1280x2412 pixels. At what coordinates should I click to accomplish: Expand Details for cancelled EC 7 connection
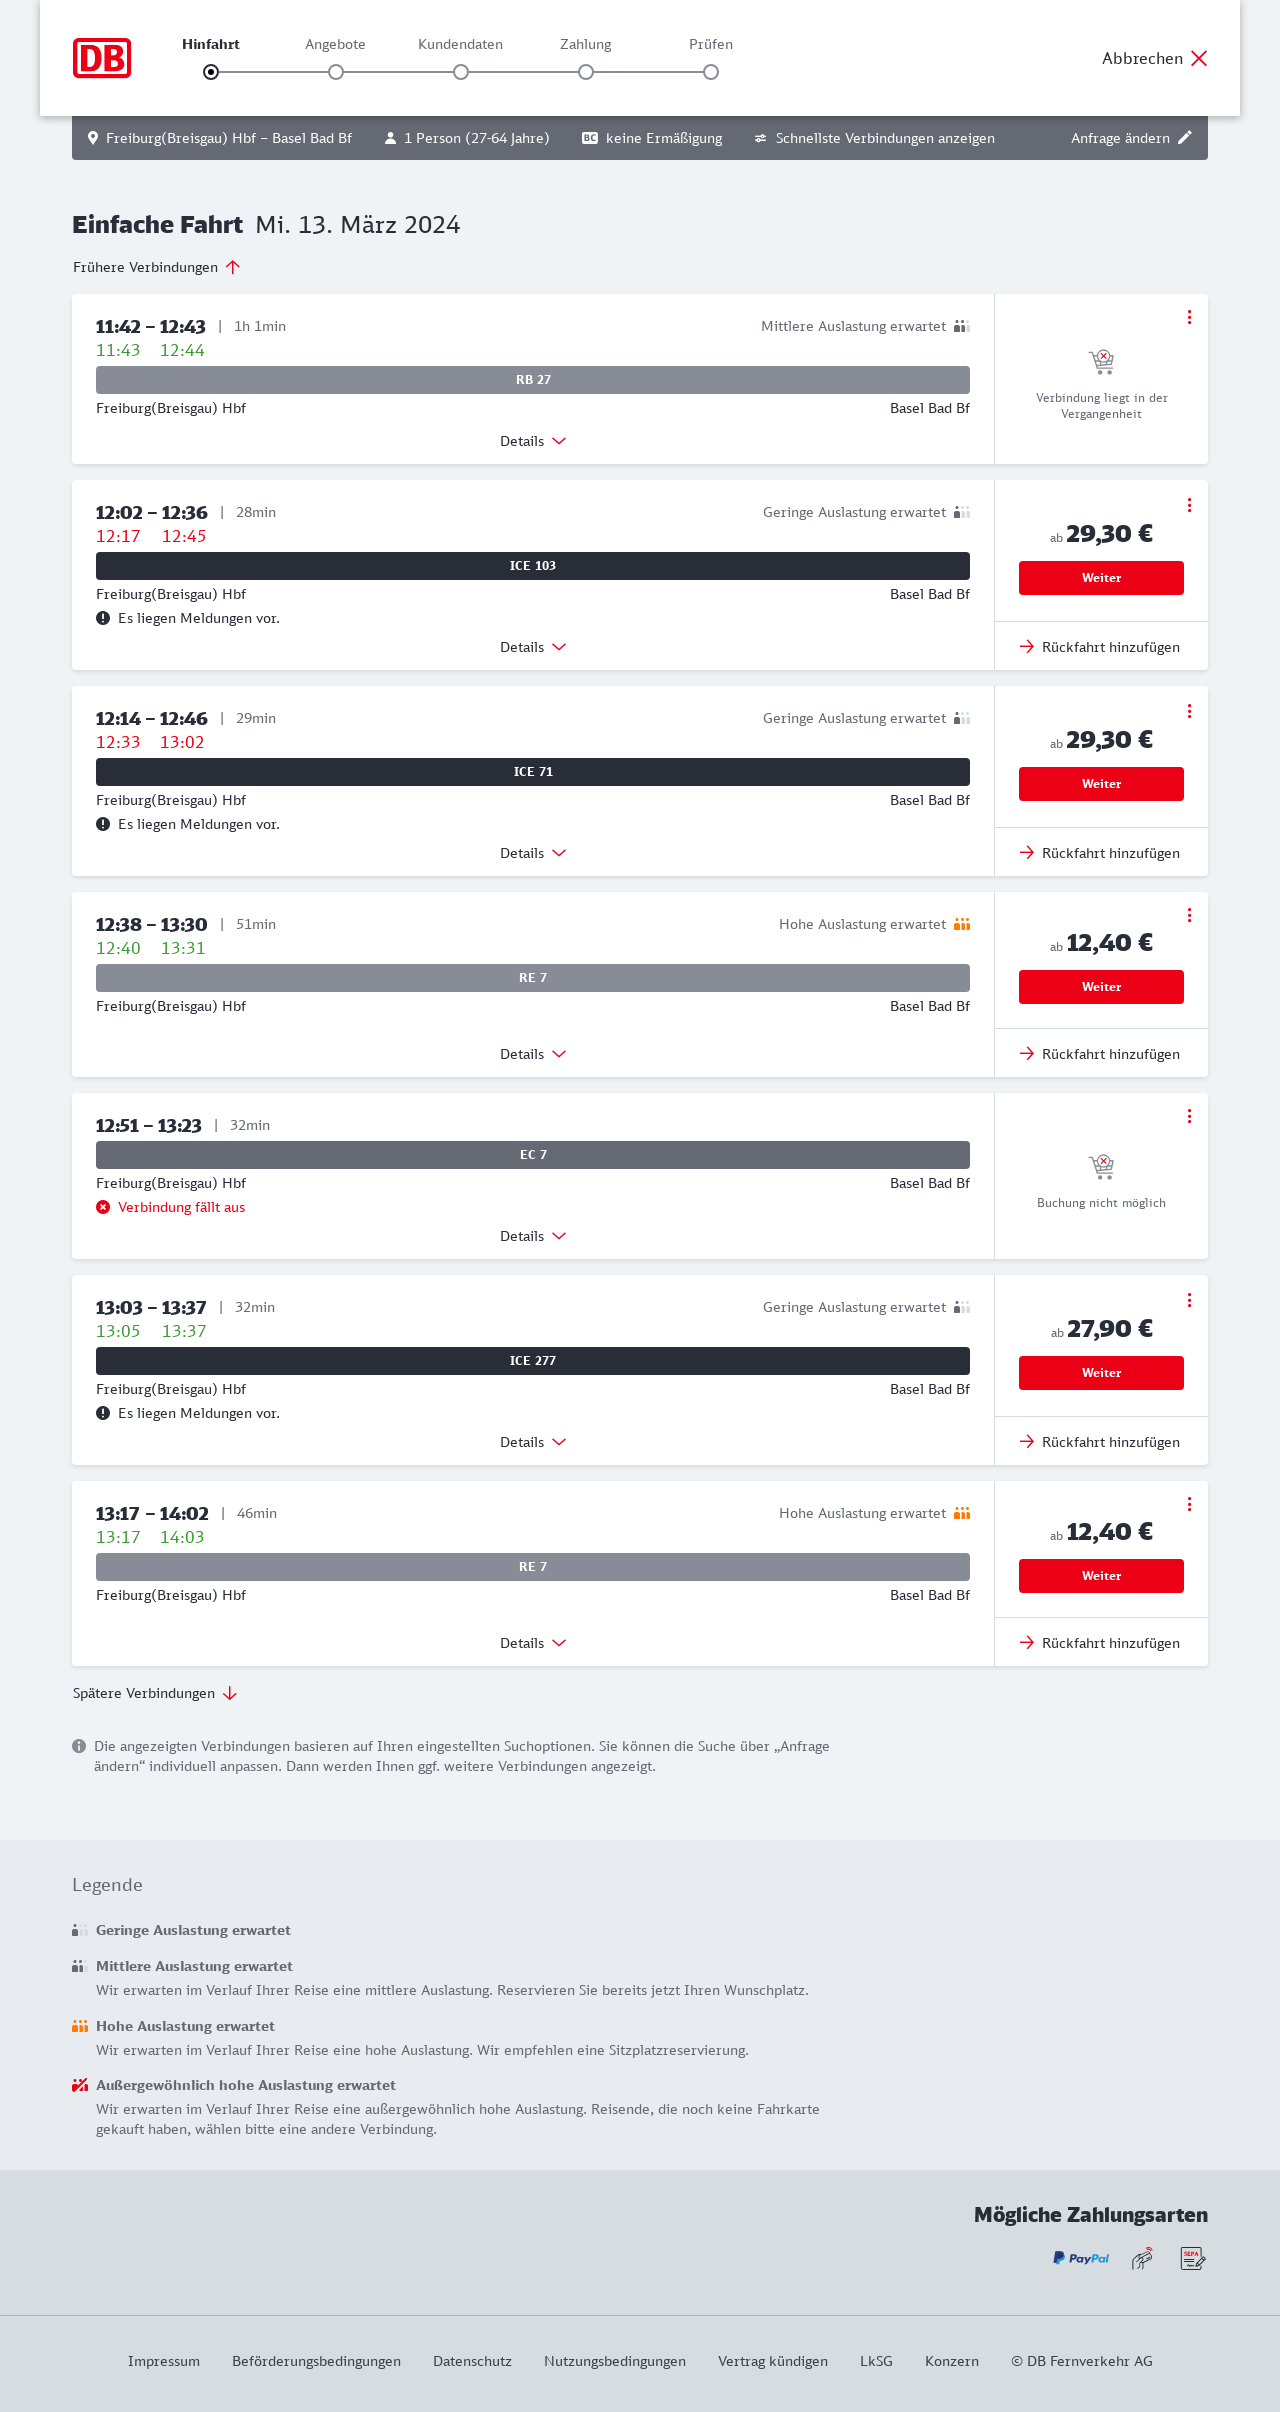[x=533, y=1236]
